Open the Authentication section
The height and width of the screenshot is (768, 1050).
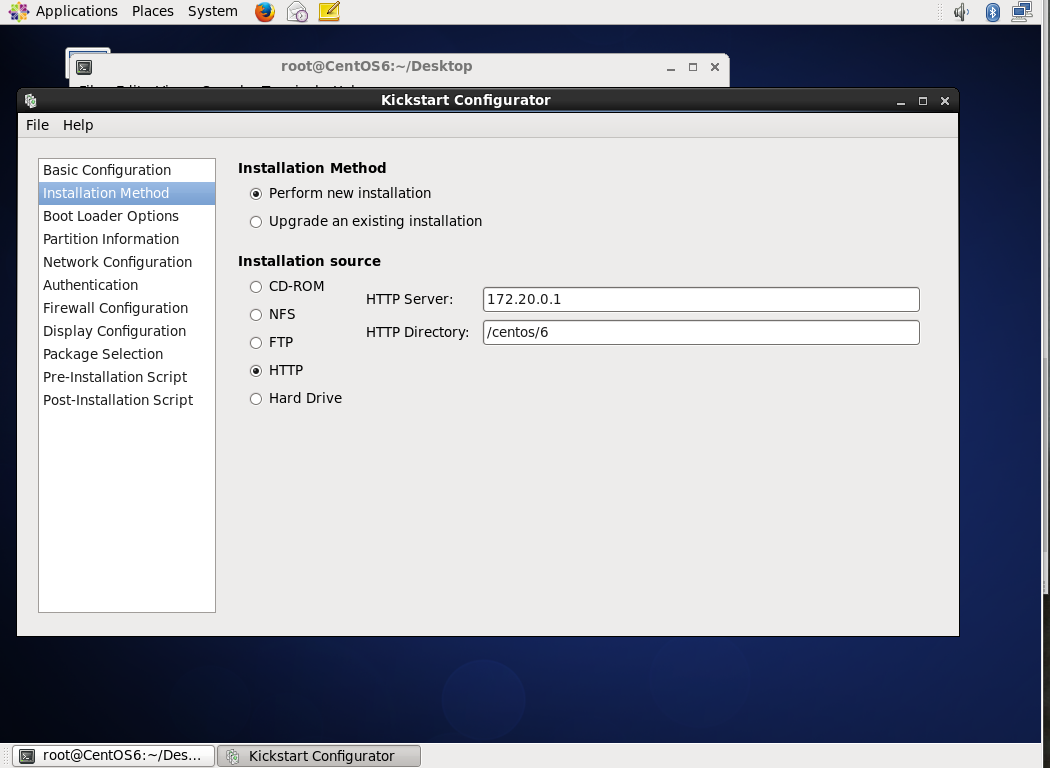click(x=127, y=285)
